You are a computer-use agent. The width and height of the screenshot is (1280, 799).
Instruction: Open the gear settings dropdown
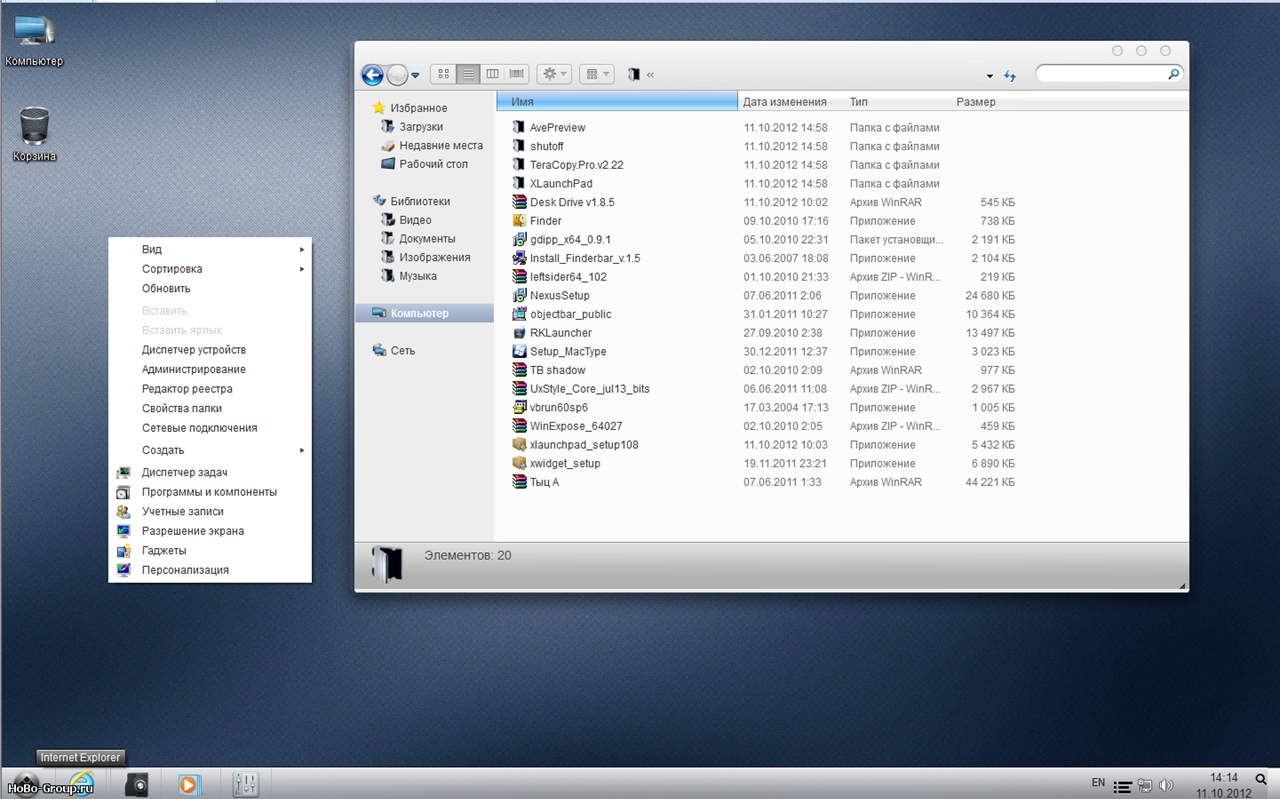[x=553, y=75]
